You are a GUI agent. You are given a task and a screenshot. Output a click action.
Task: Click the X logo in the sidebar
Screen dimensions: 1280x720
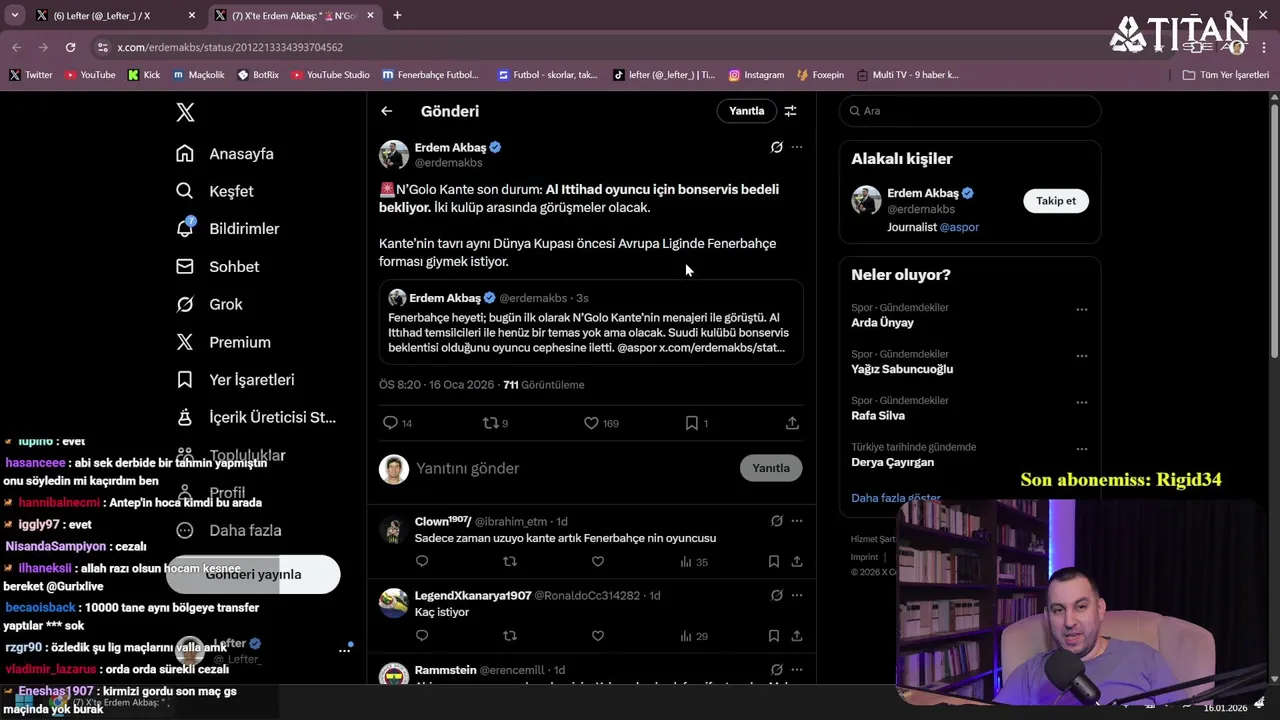[185, 112]
